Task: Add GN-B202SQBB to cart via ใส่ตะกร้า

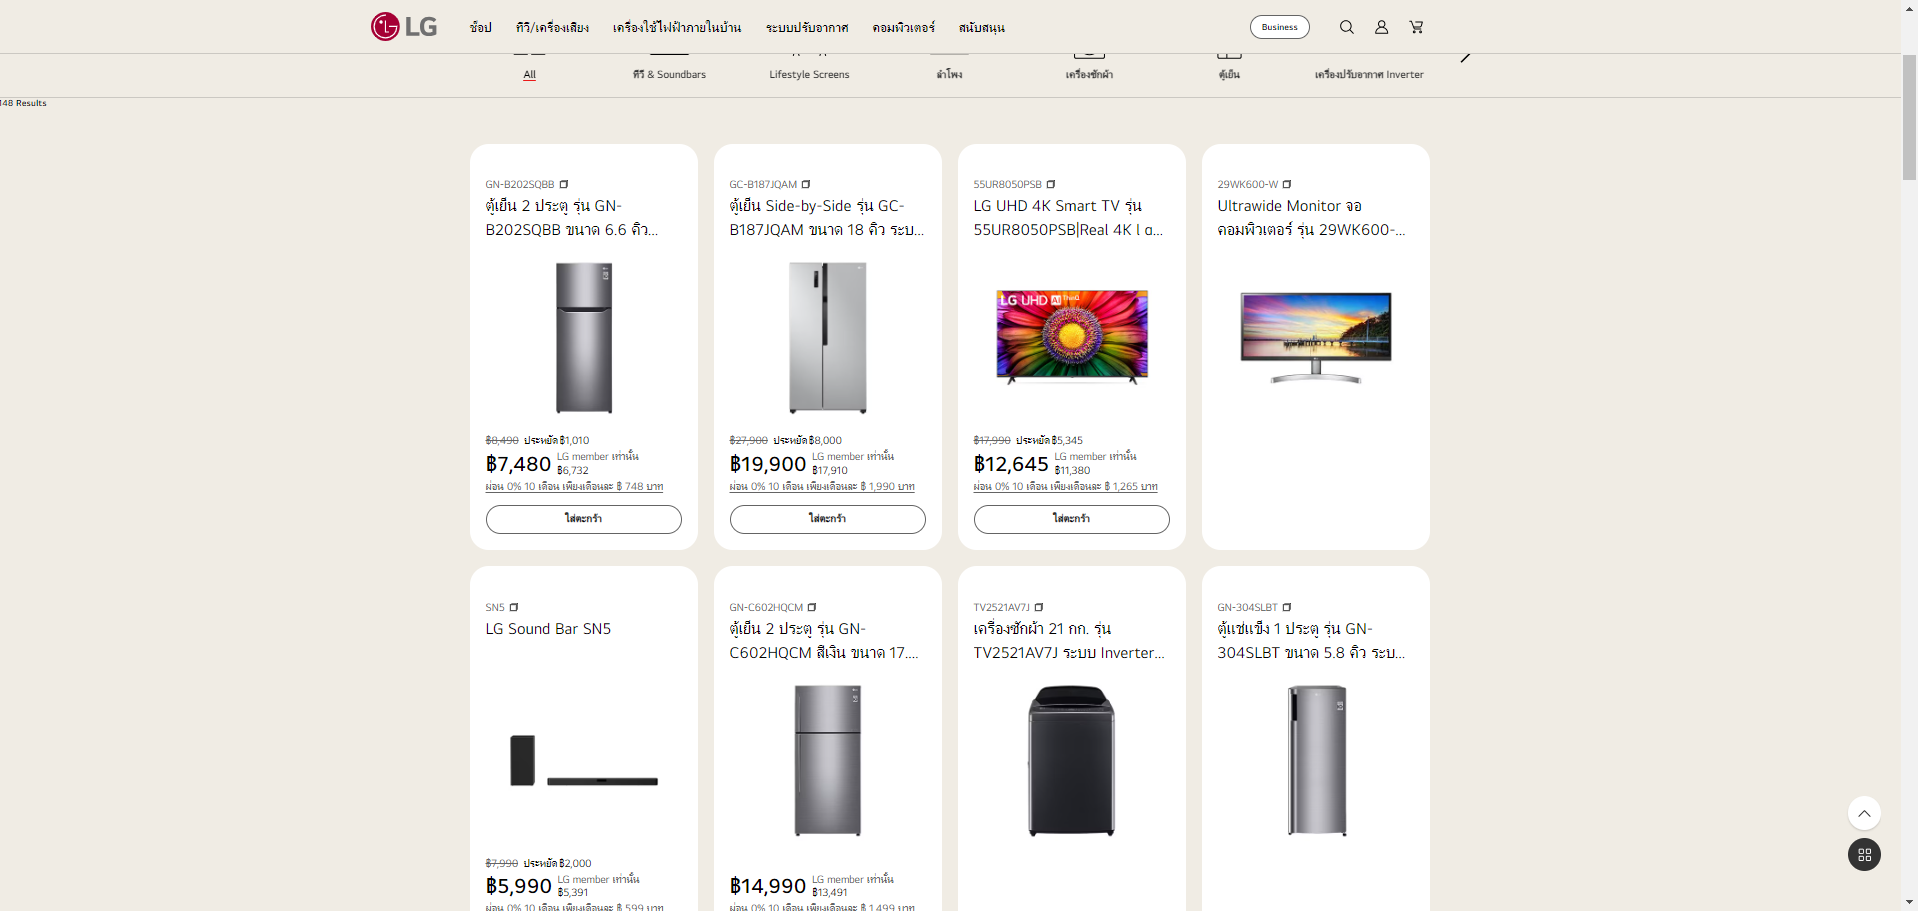Action: click(583, 519)
